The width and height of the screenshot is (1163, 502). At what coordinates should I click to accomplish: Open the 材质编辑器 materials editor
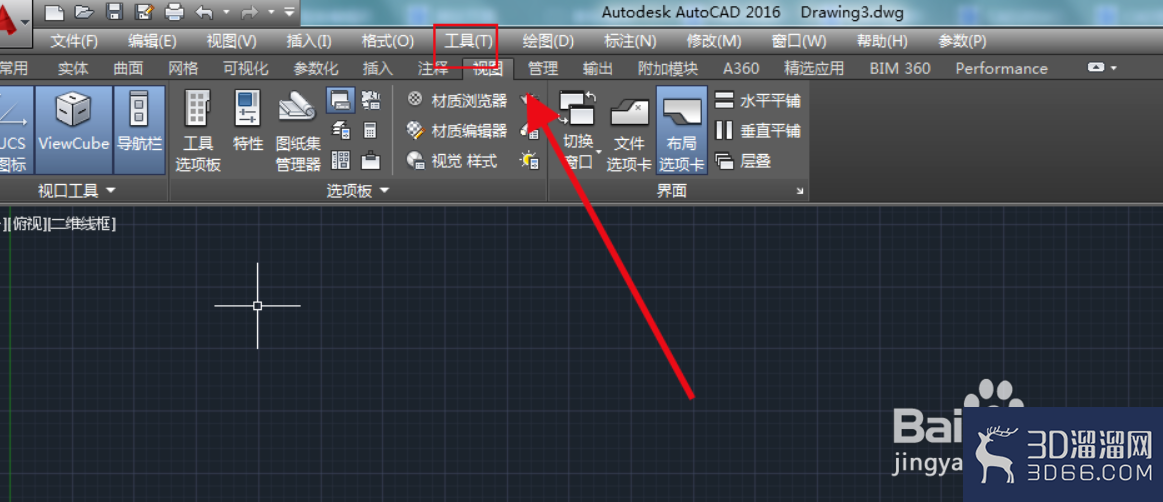click(x=457, y=131)
